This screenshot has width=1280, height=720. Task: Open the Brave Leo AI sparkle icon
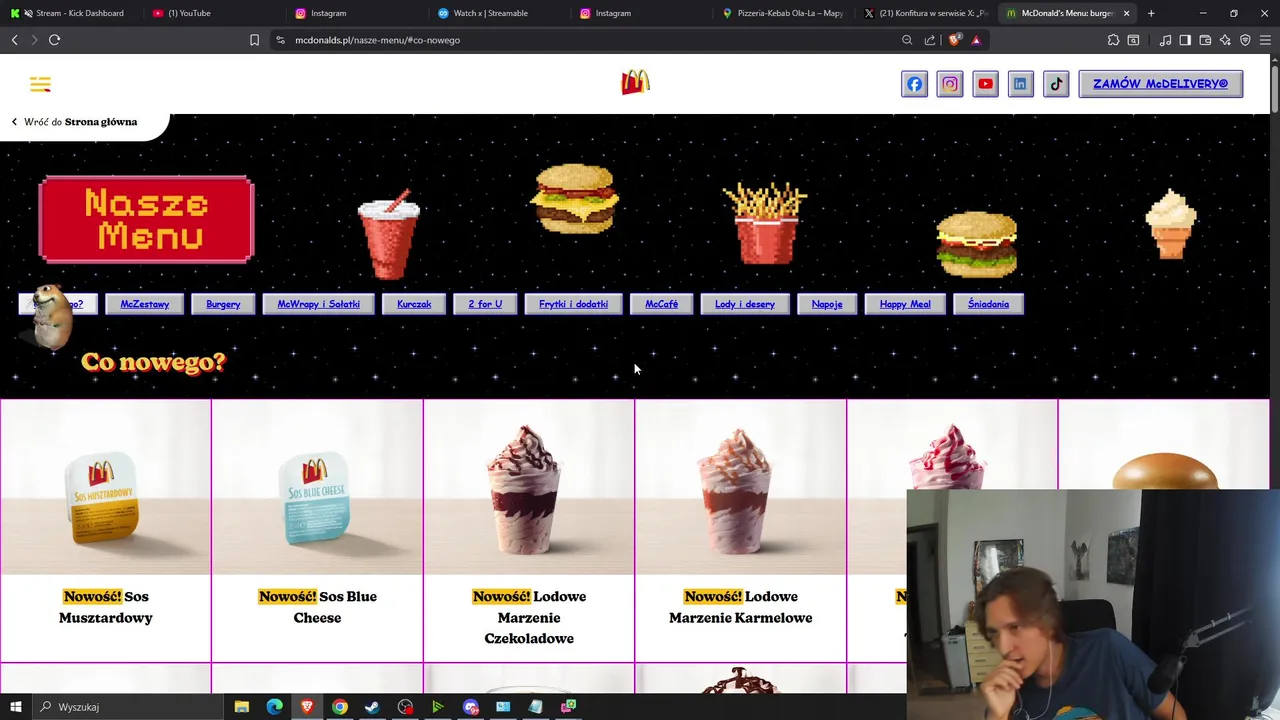coord(1225,40)
